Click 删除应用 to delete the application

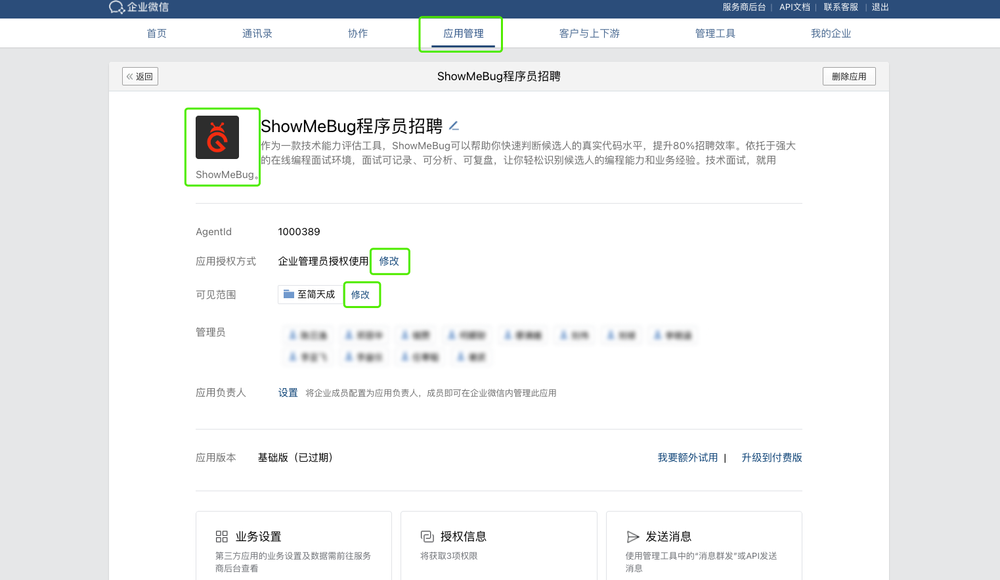[847, 75]
